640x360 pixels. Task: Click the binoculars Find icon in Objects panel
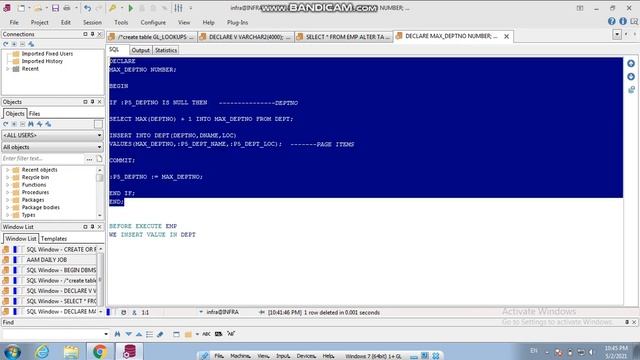[31, 124]
